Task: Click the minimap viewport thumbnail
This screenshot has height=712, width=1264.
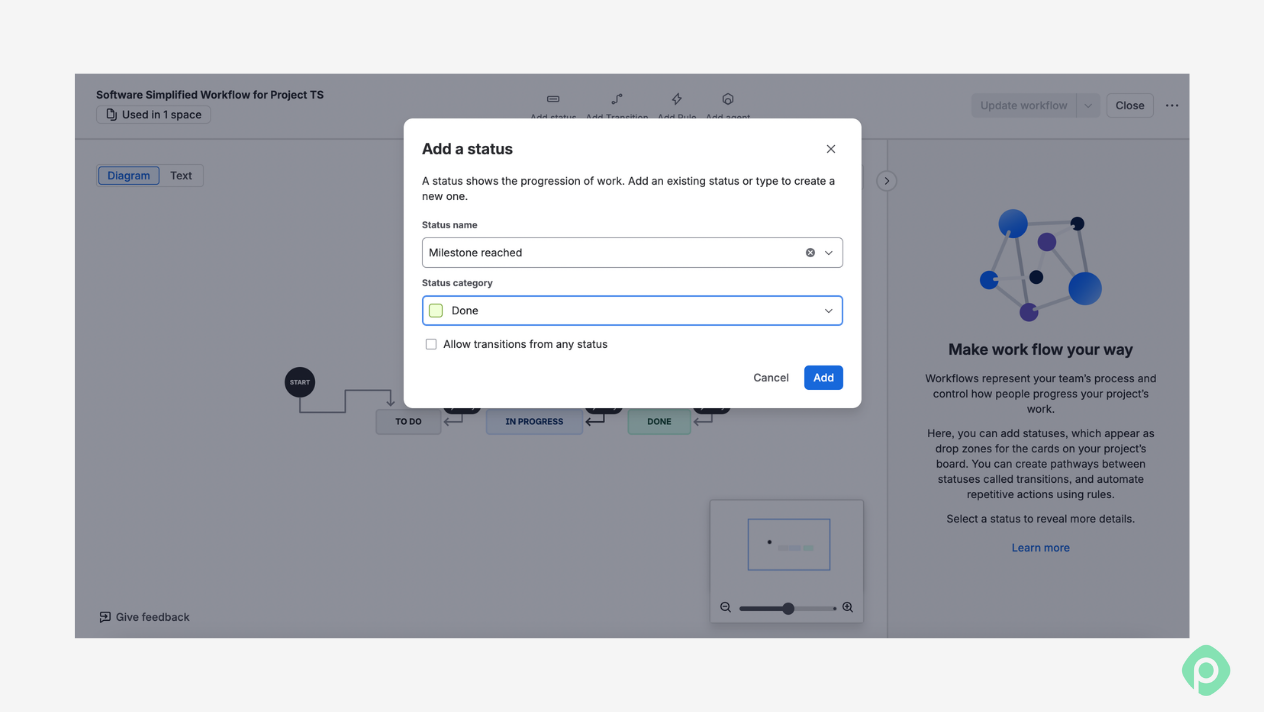Action: click(789, 545)
